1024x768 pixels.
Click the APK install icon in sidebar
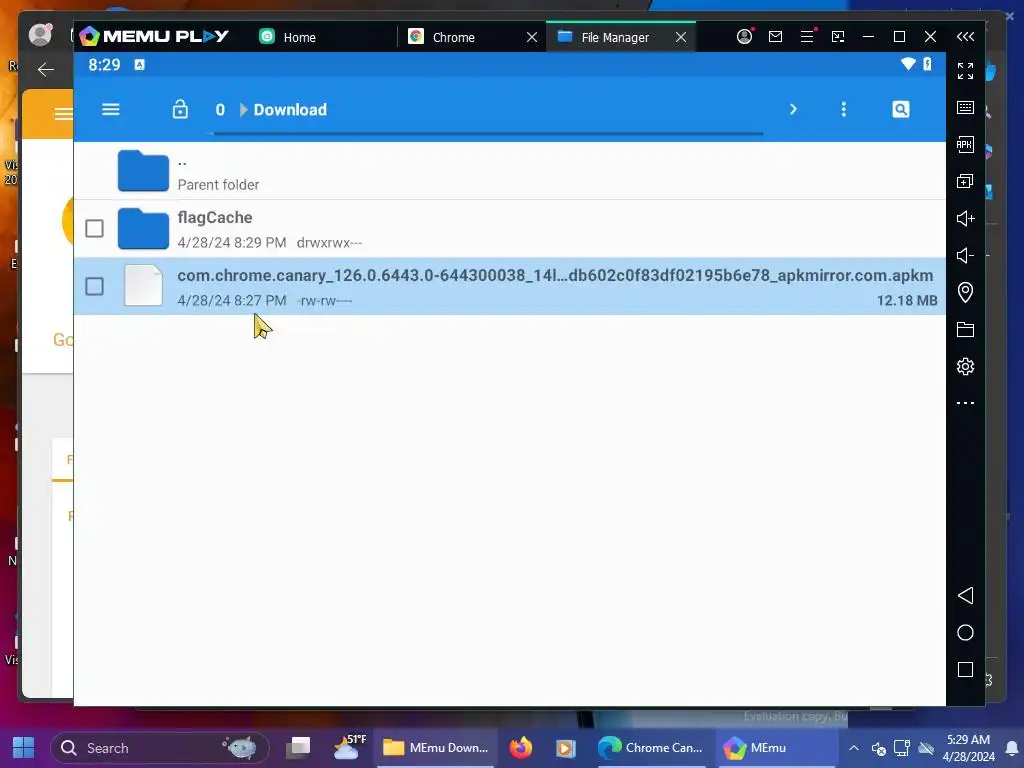click(x=965, y=144)
